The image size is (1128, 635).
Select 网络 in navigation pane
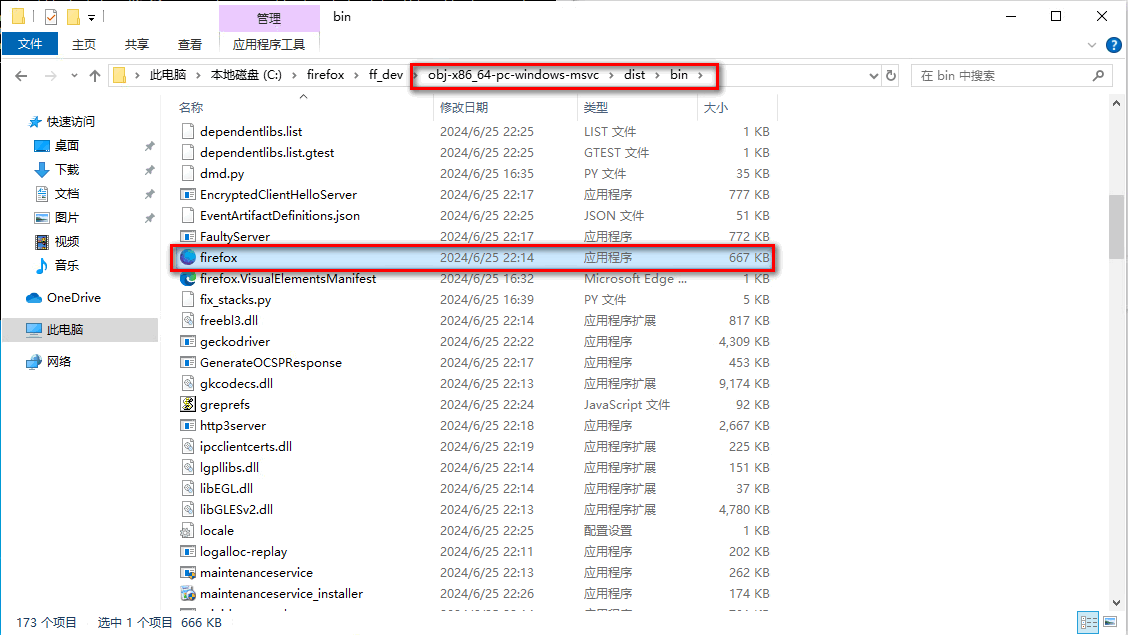pyautogui.click(x=59, y=362)
